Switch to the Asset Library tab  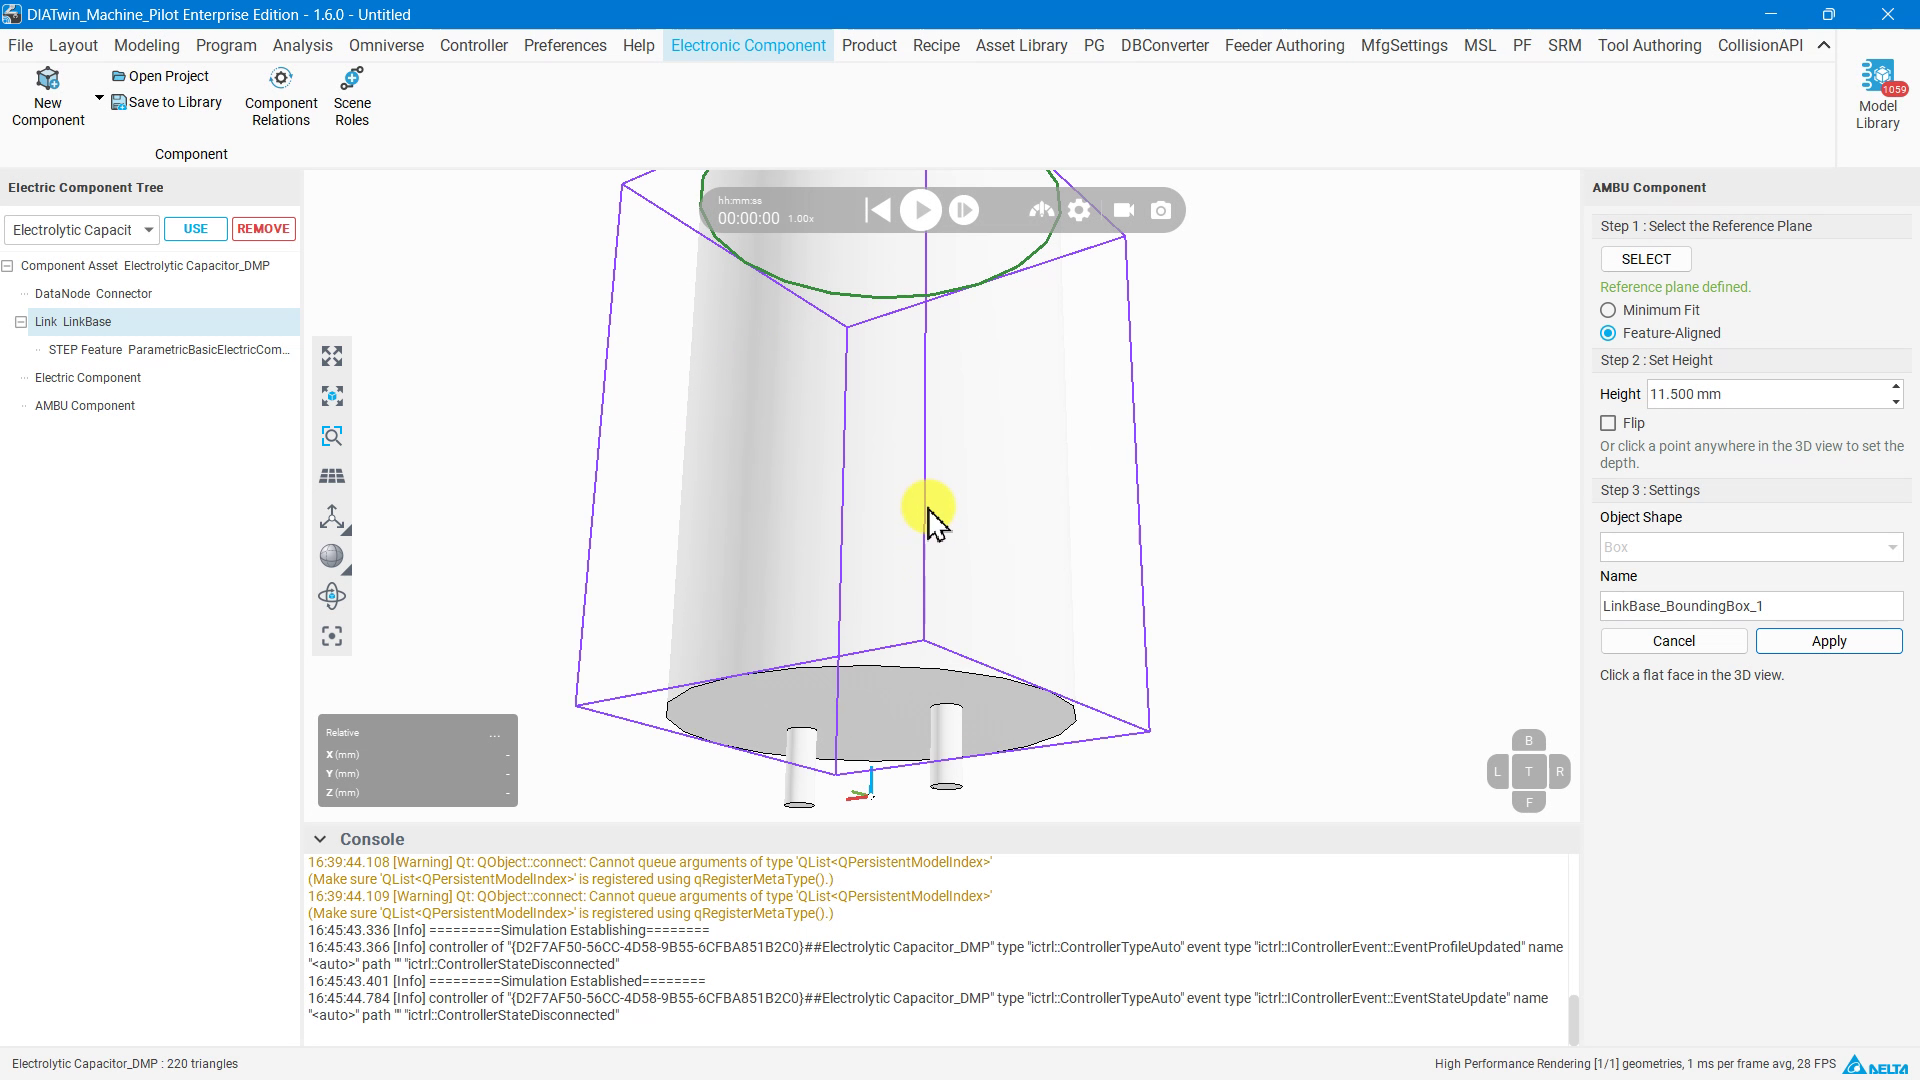tap(1021, 46)
